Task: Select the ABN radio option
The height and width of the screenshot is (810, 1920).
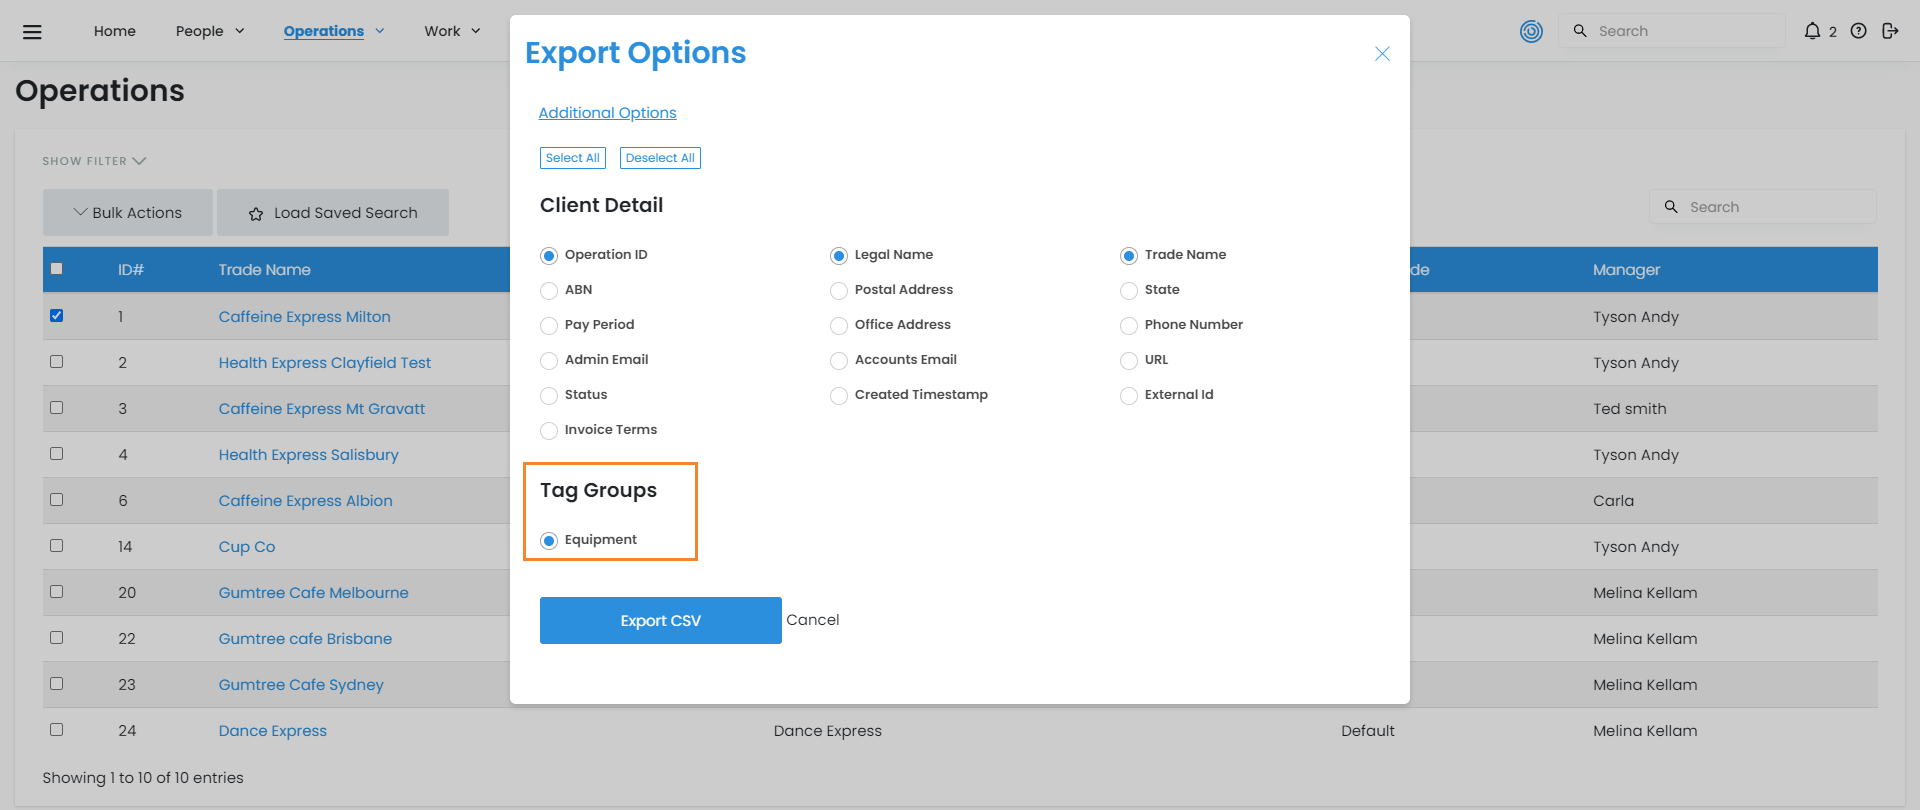Action: click(549, 291)
